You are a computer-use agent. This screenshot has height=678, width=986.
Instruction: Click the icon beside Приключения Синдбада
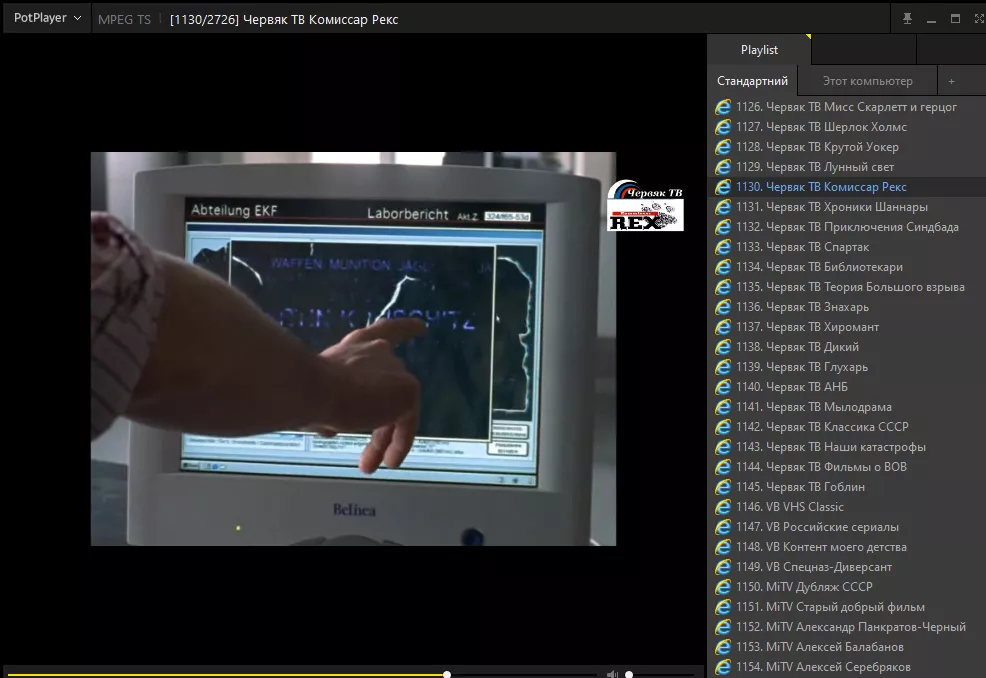tap(723, 227)
